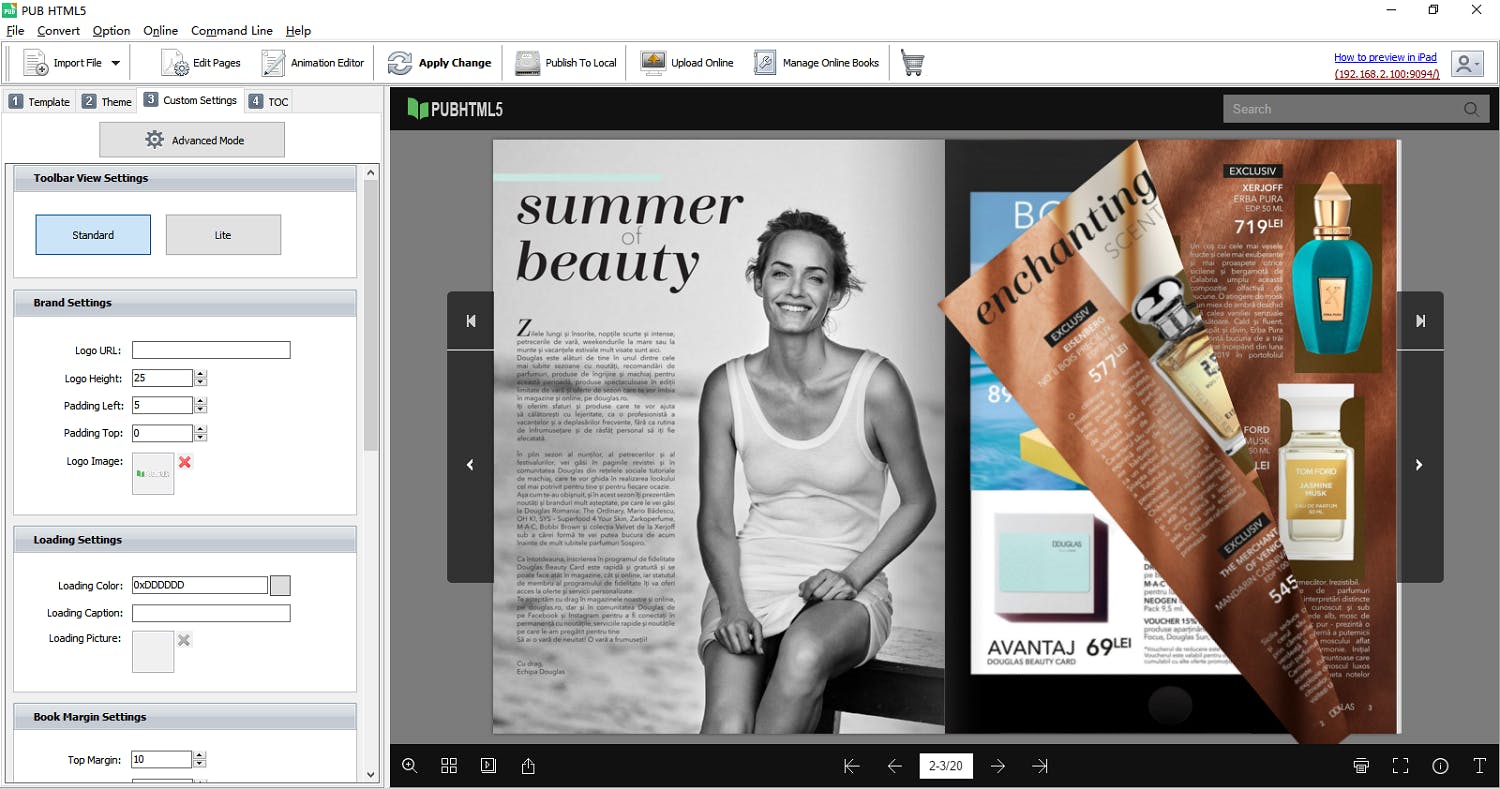Click the Loading Caption input field

[211, 613]
